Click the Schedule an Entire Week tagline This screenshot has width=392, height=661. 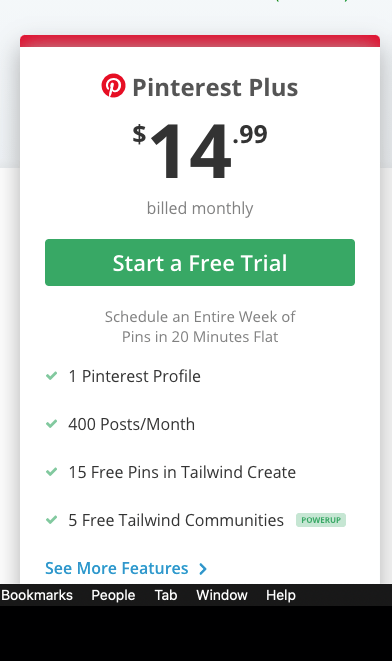200,327
